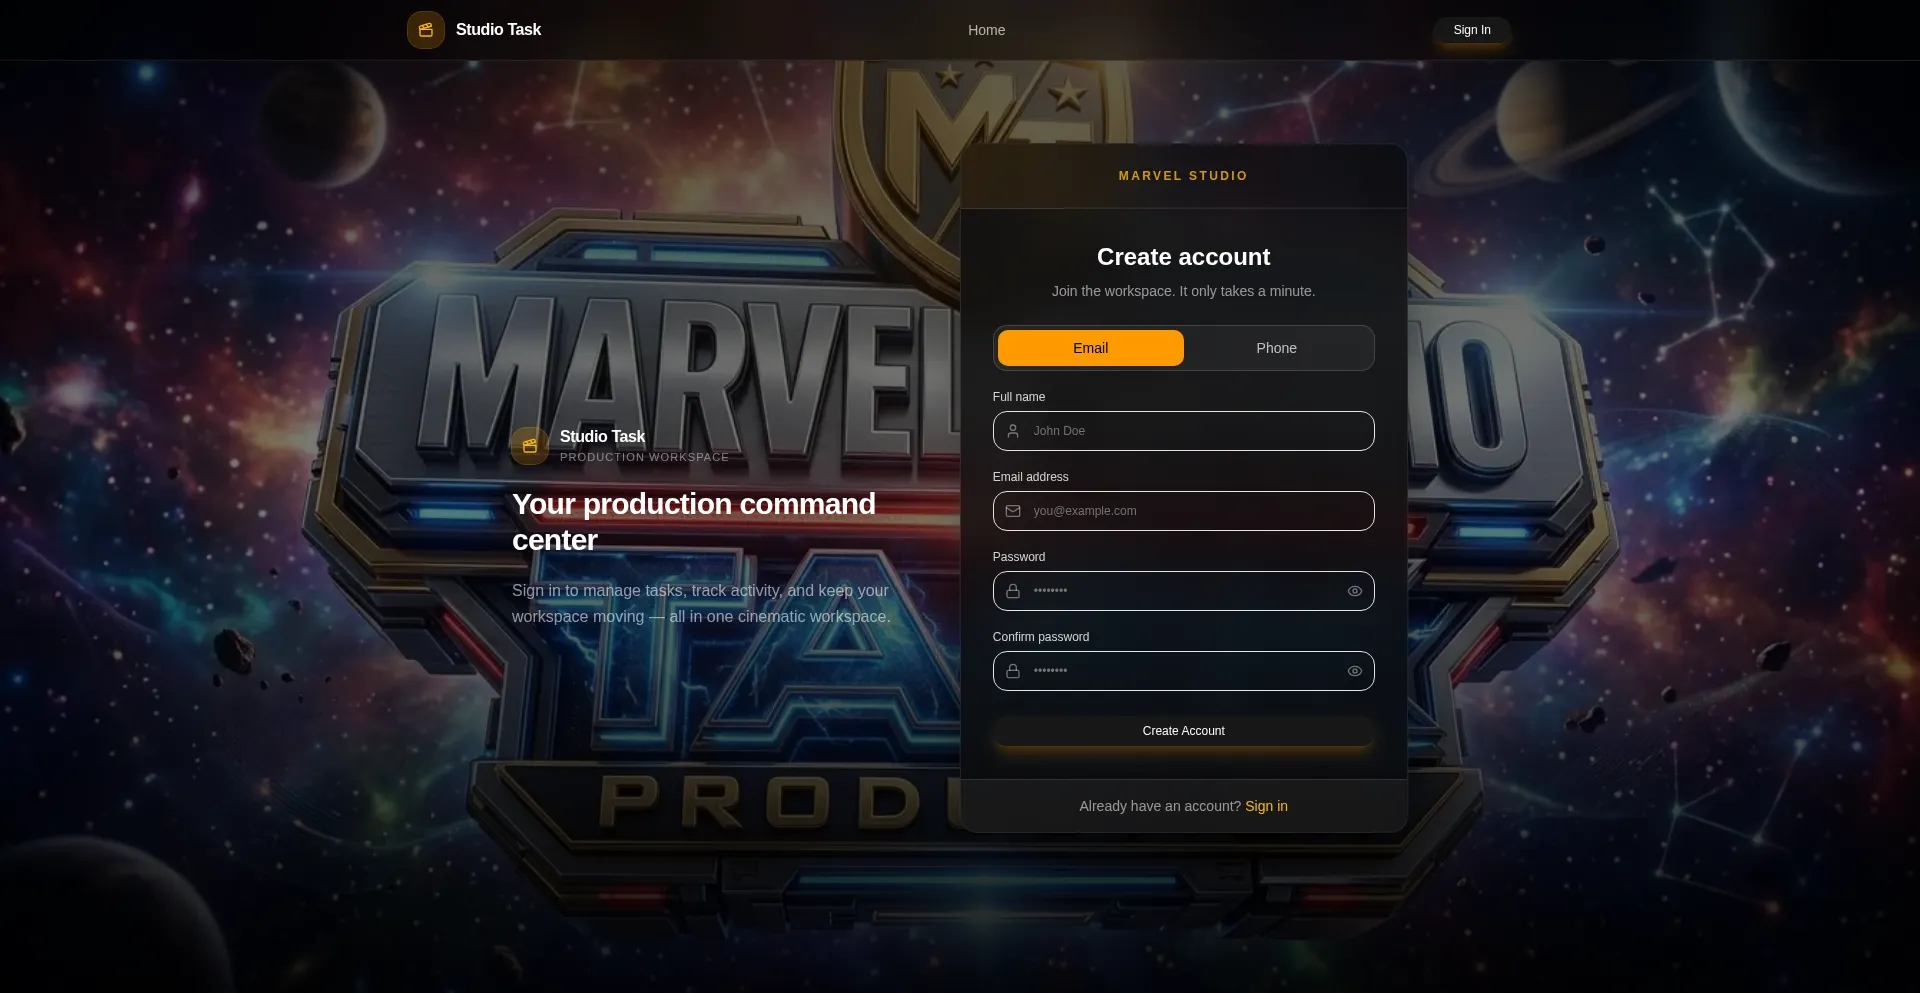Follow the Sign in link below form

[1267, 806]
